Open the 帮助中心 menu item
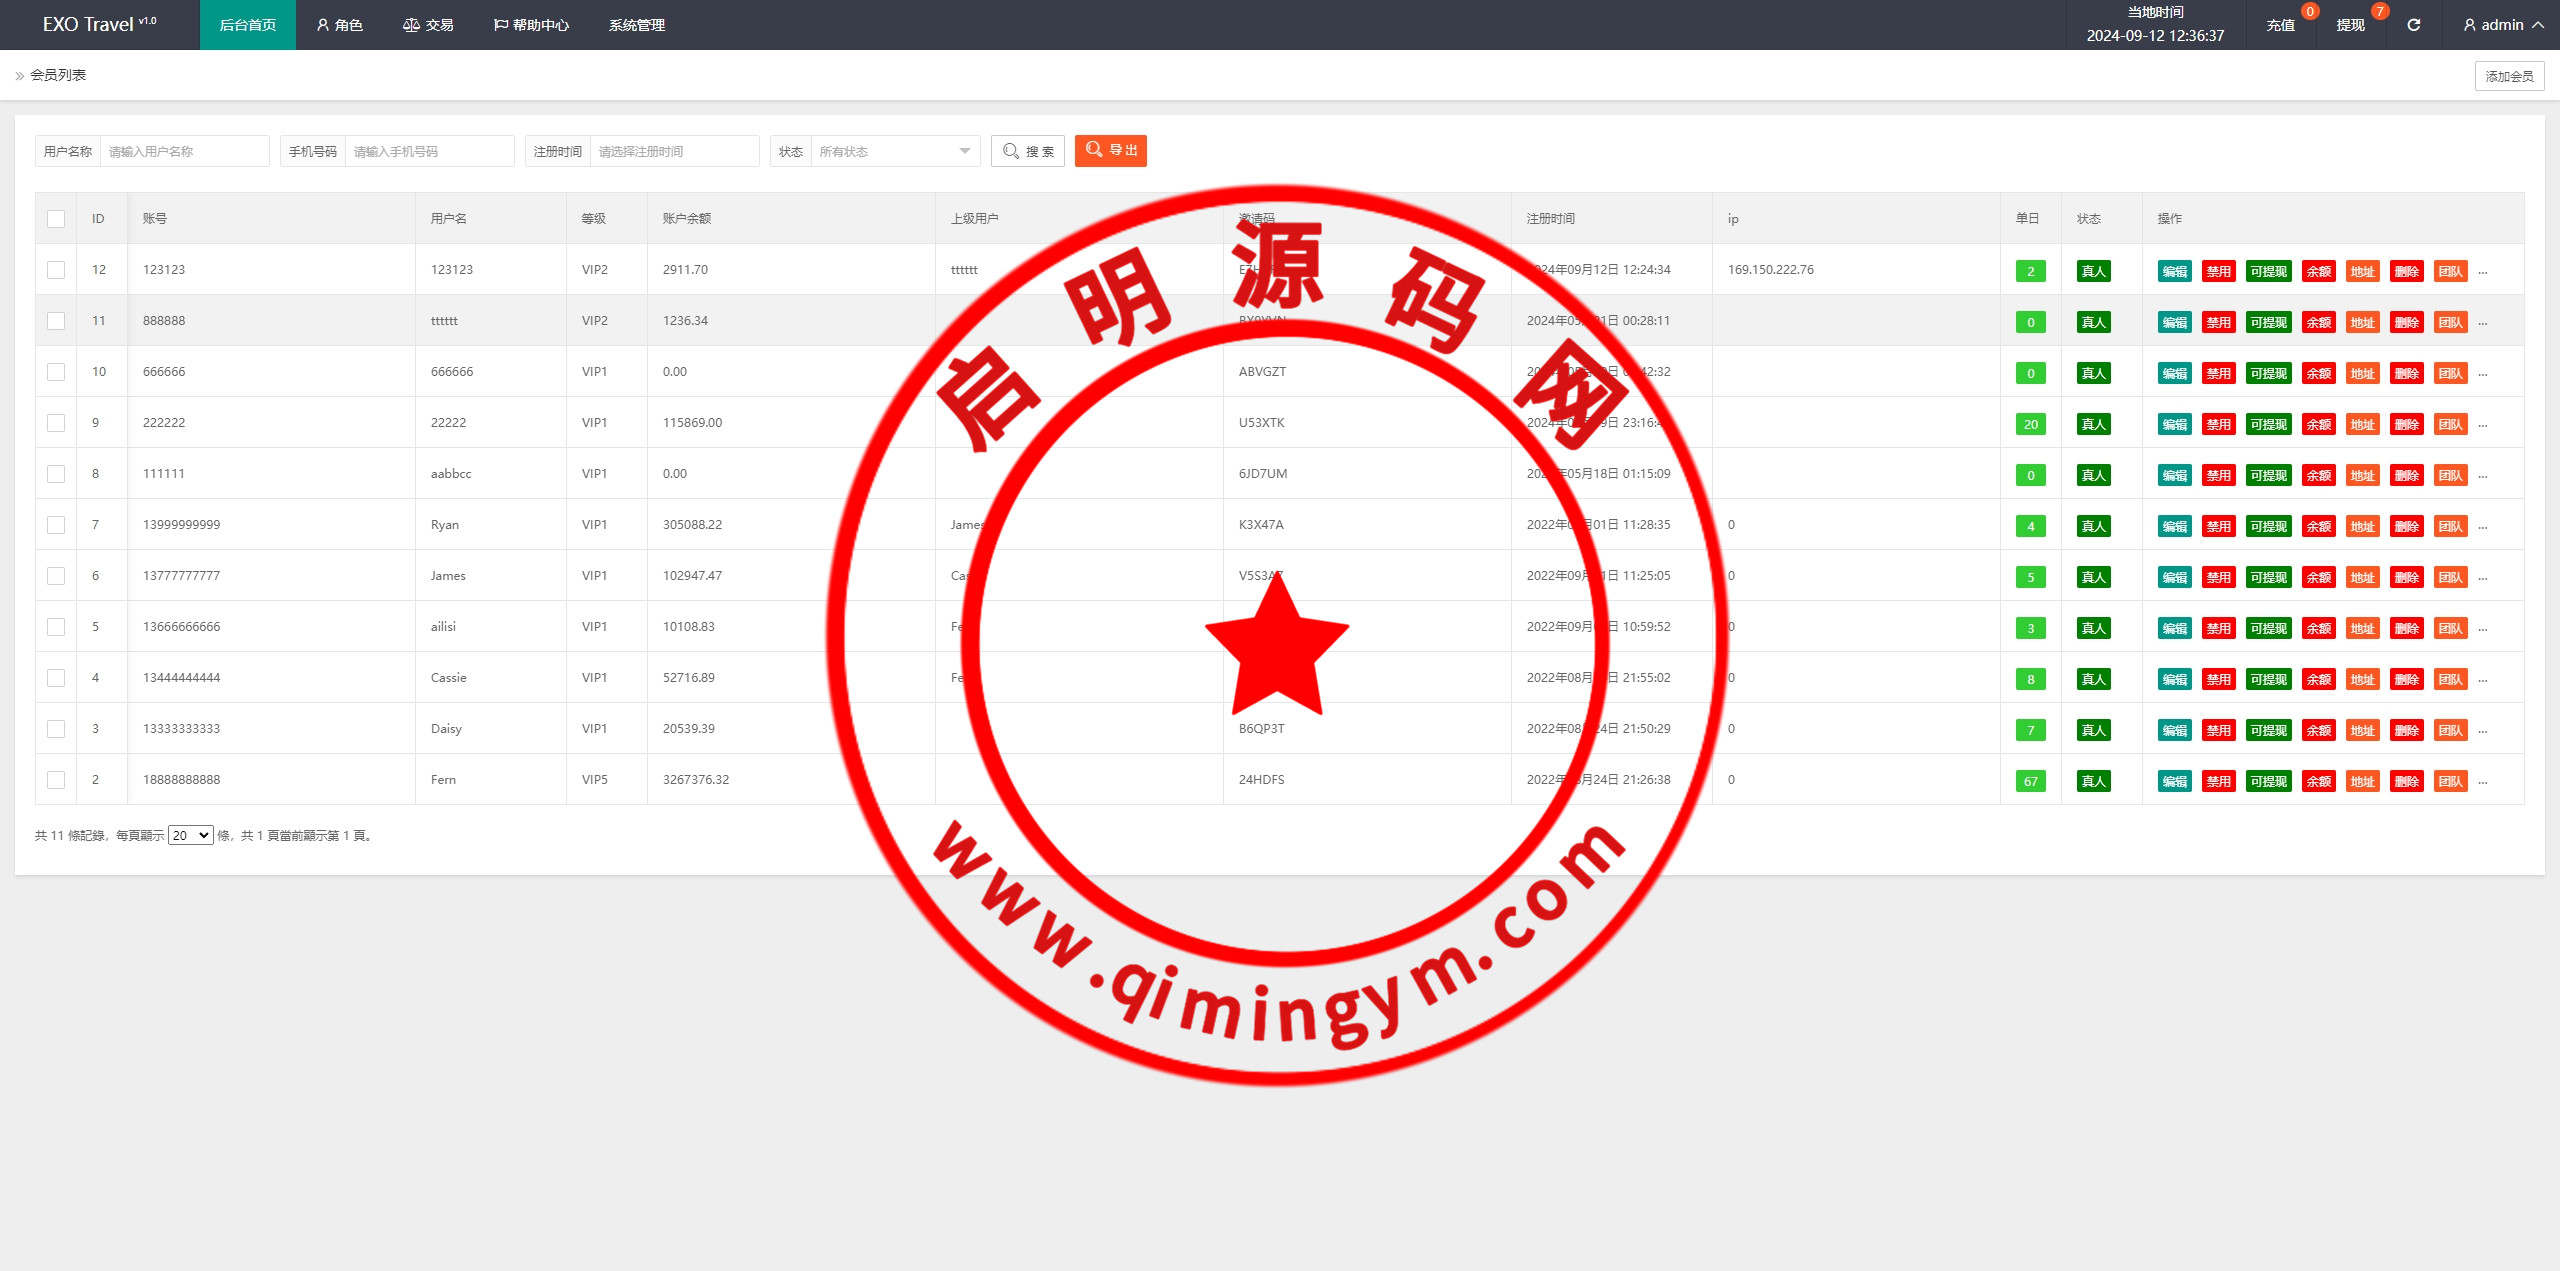 pos(531,25)
